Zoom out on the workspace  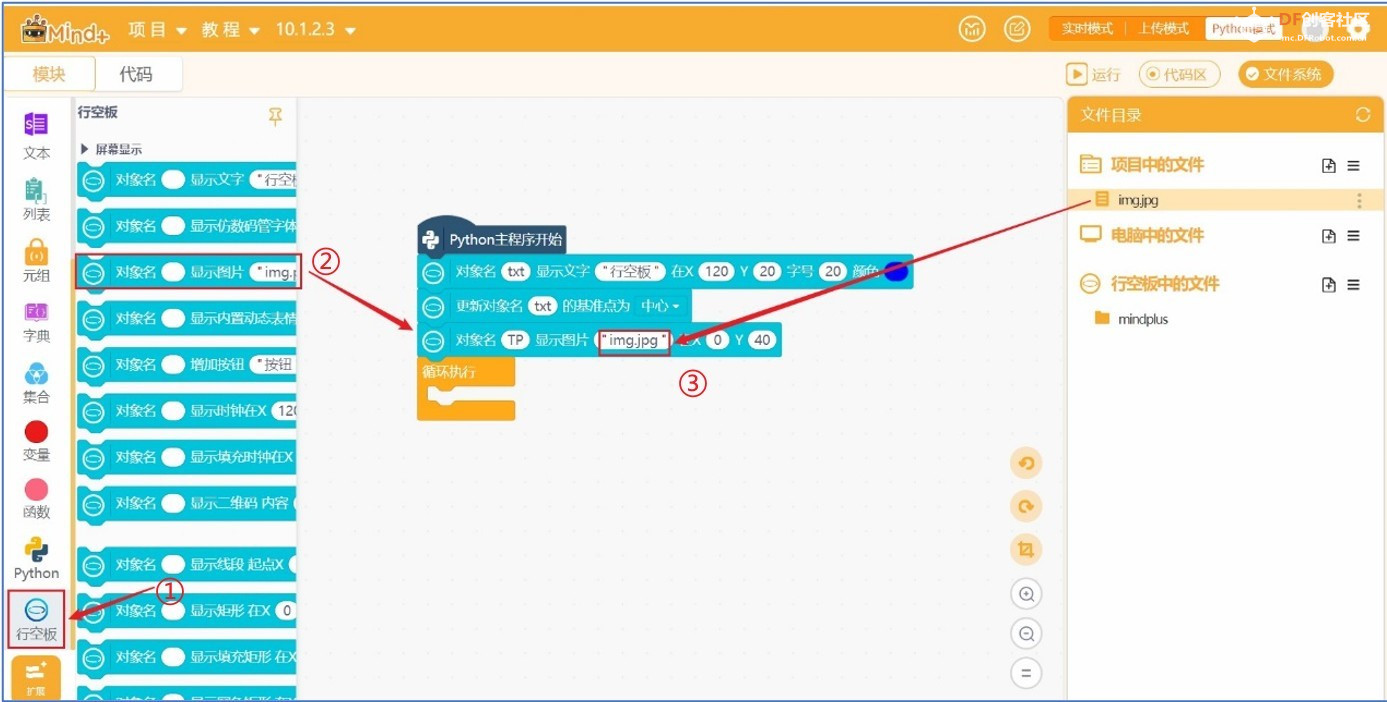click(x=1026, y=634)
